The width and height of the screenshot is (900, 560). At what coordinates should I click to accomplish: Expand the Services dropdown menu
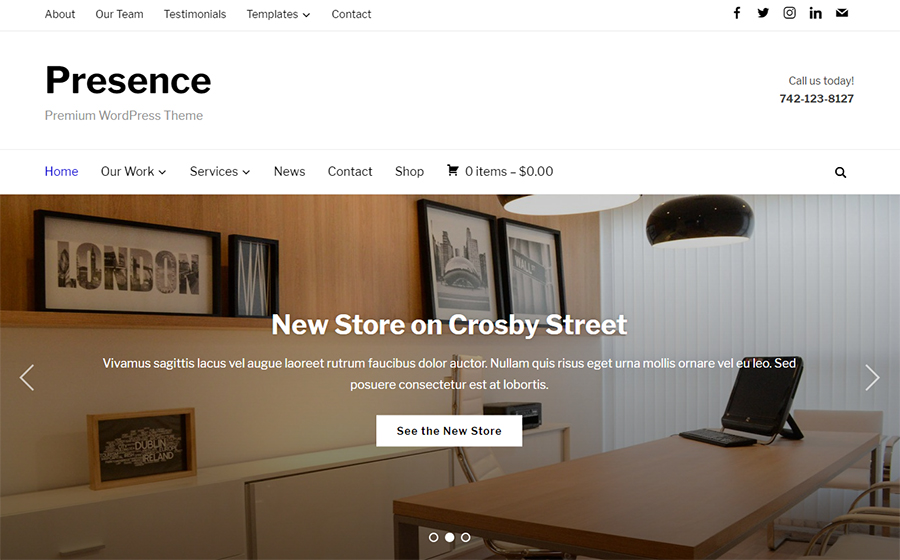220,172
